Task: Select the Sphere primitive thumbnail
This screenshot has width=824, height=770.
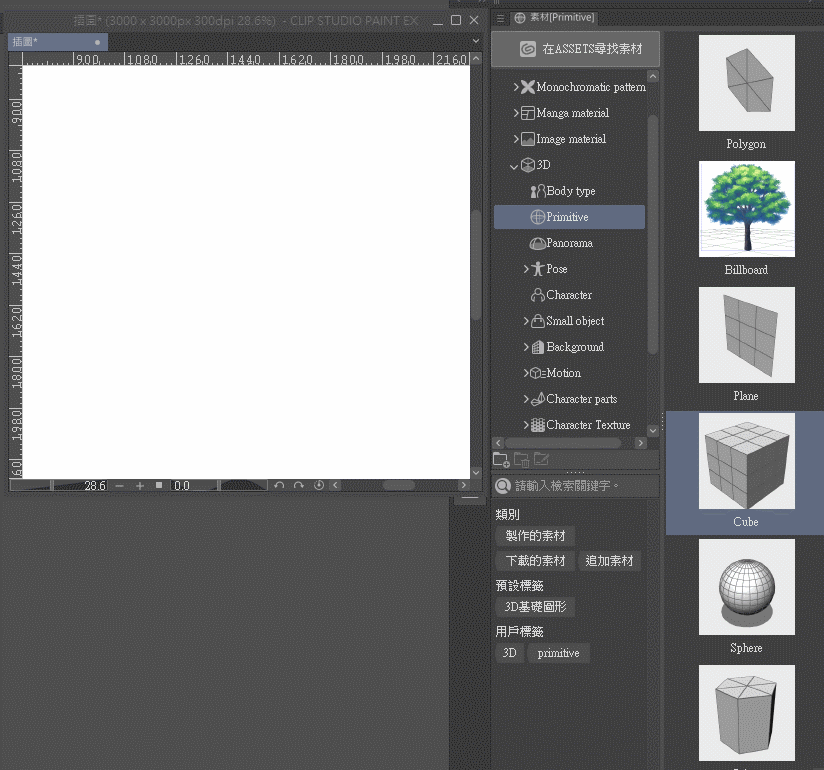Action: (x=746, y=587)
